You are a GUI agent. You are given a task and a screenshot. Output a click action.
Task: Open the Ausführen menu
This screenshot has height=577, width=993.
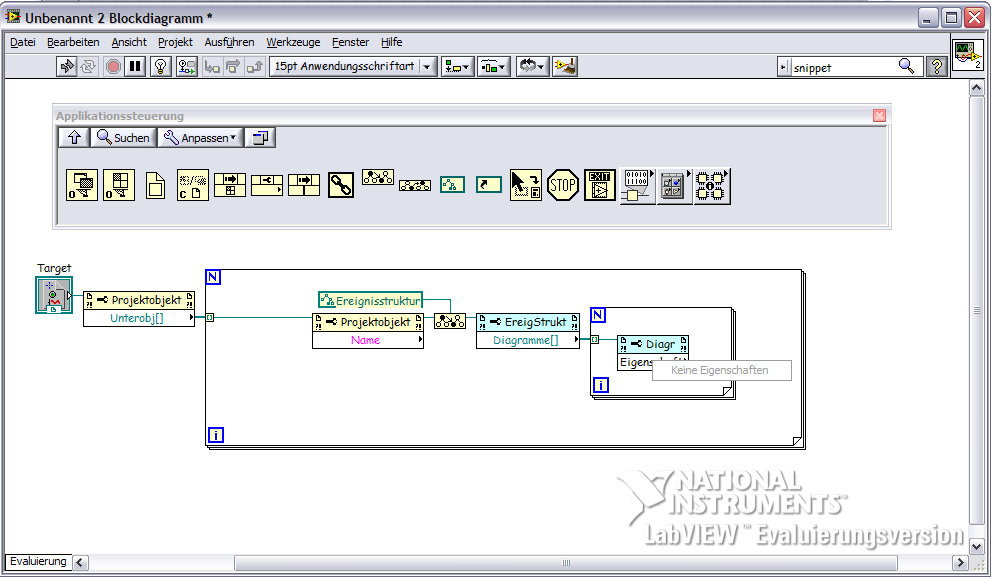tap(229, 42)
